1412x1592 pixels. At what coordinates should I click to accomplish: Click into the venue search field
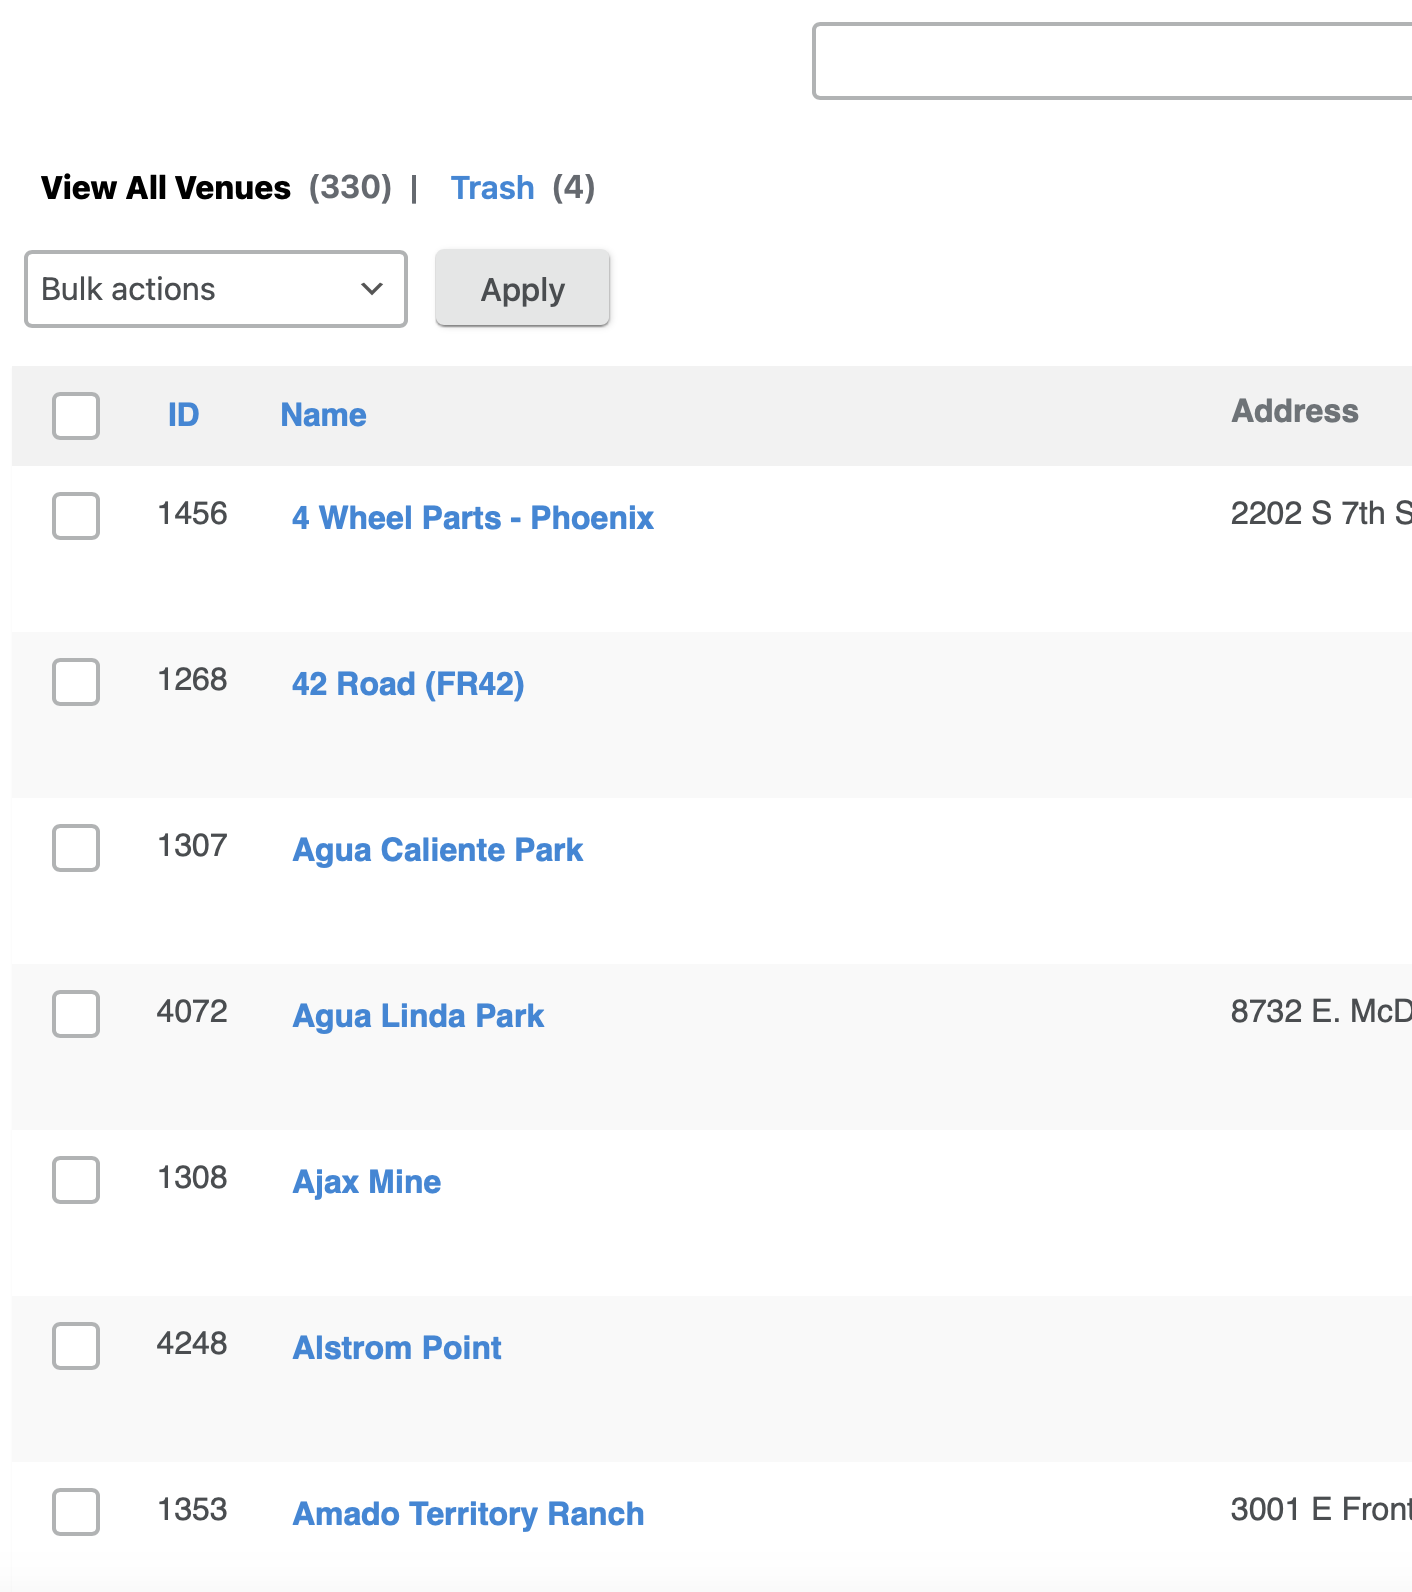pos(1110,62)
